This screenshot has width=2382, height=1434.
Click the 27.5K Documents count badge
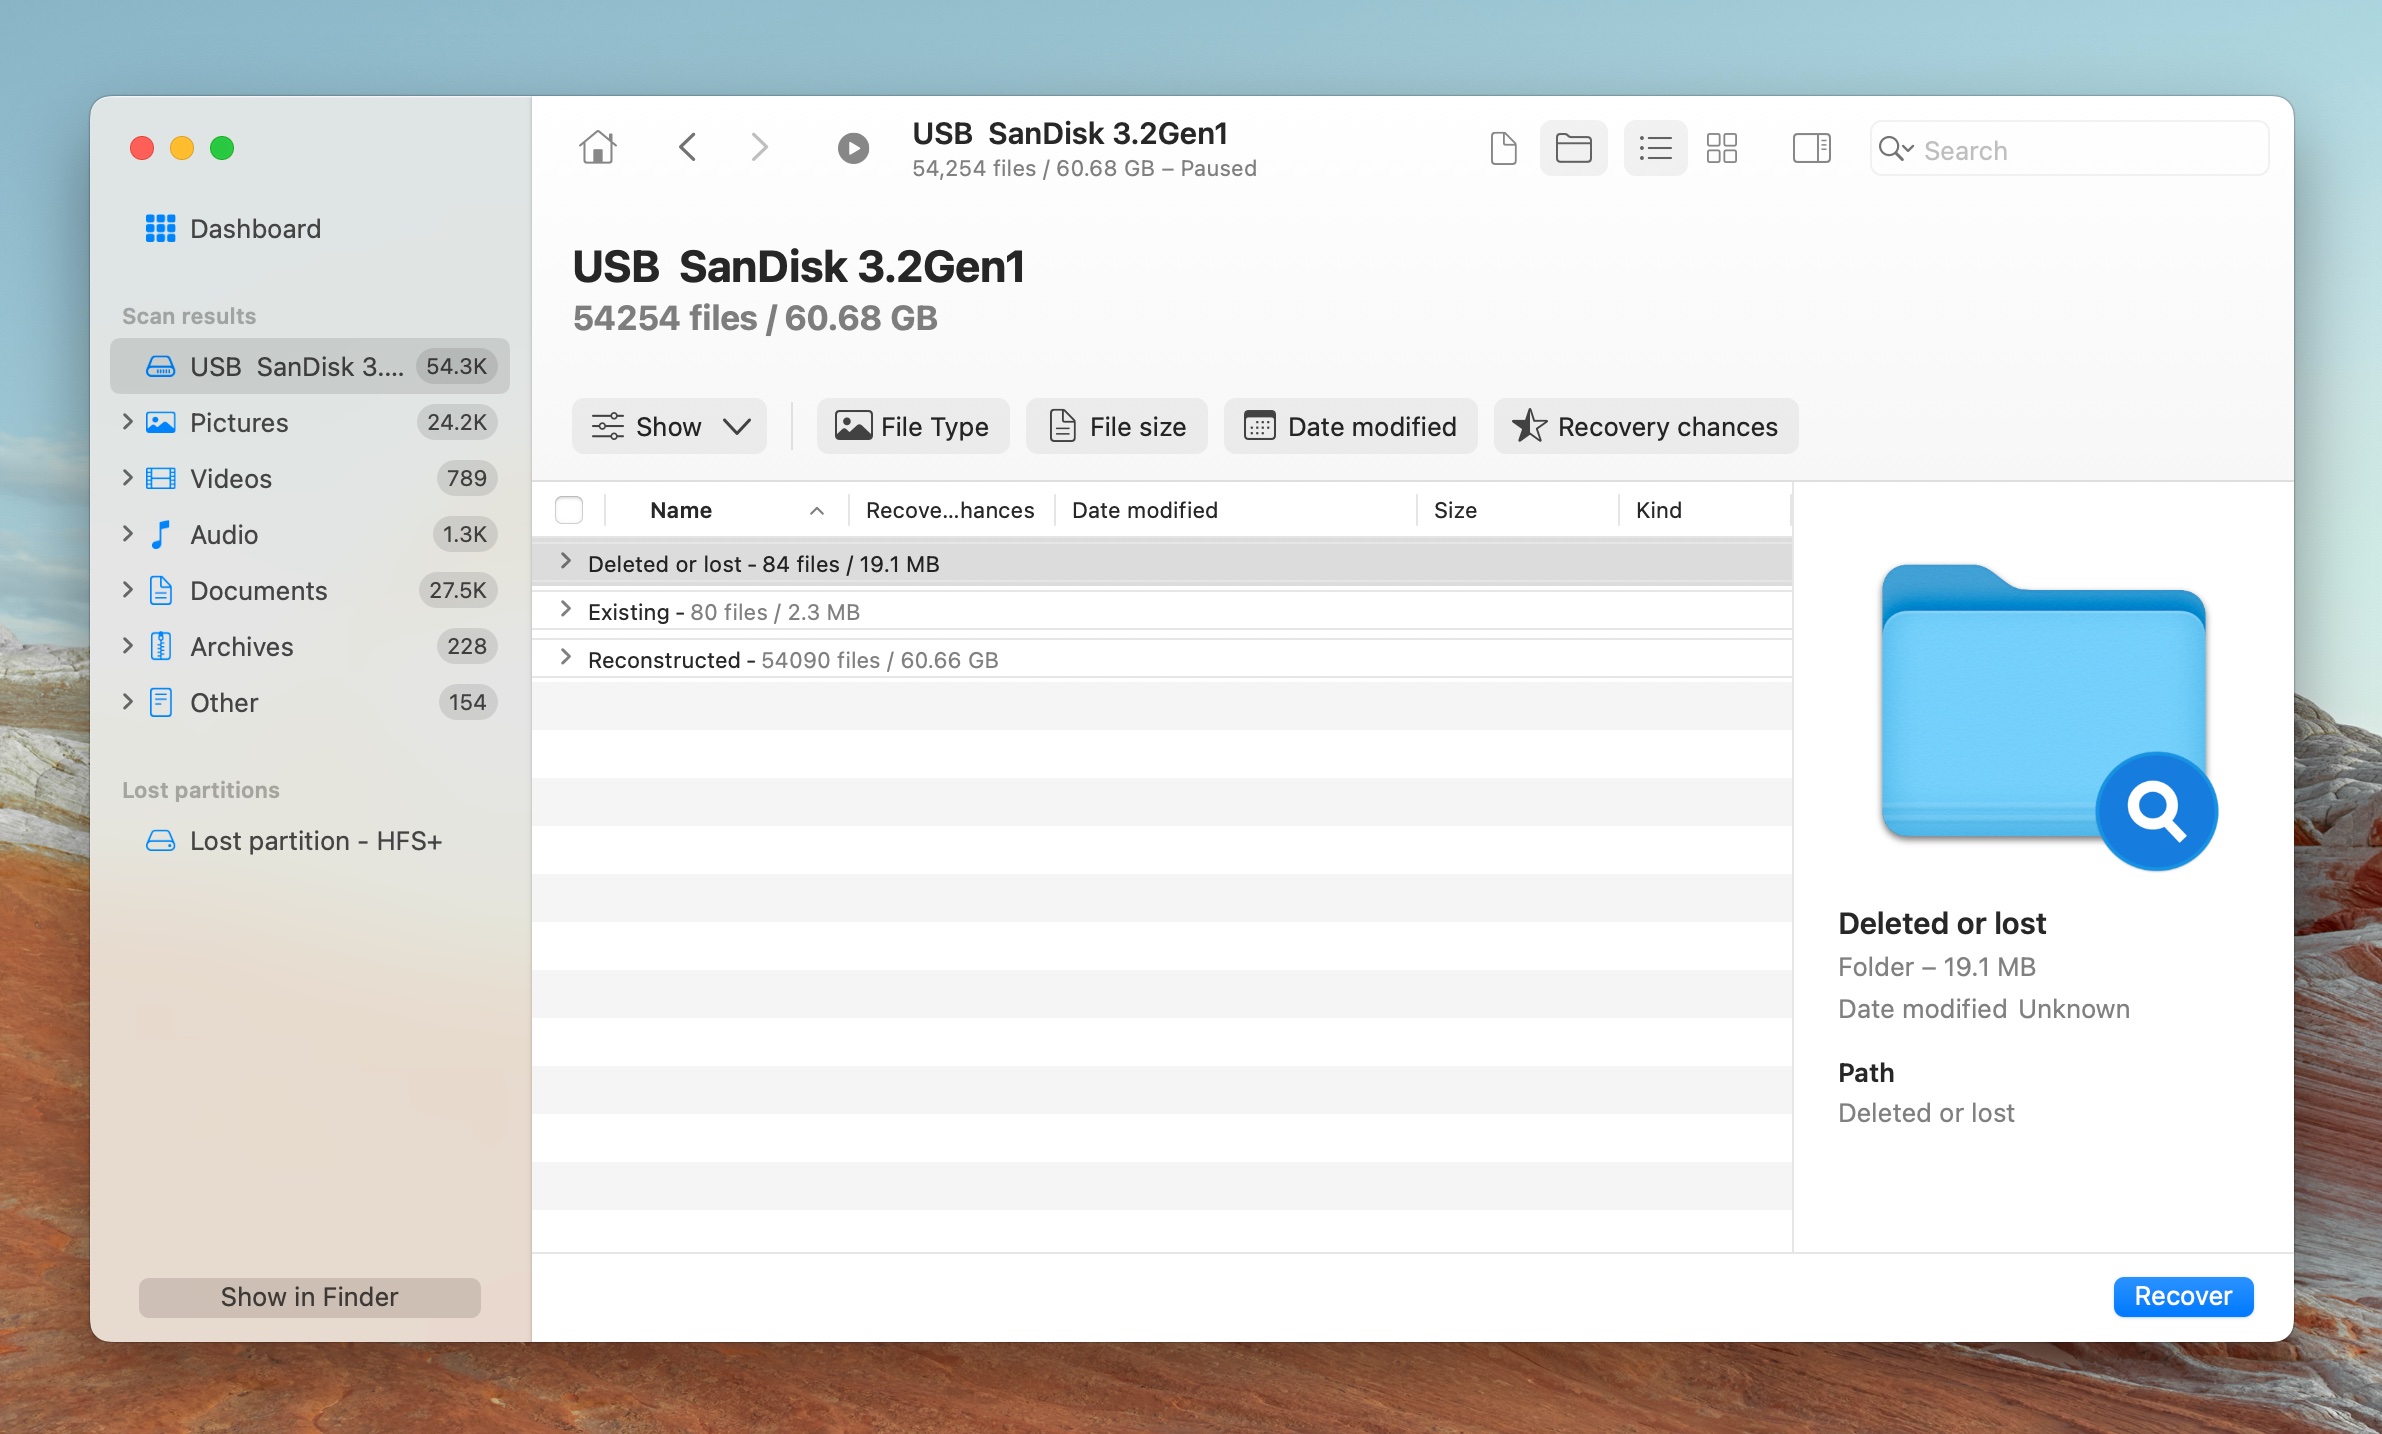click(457, 590)
